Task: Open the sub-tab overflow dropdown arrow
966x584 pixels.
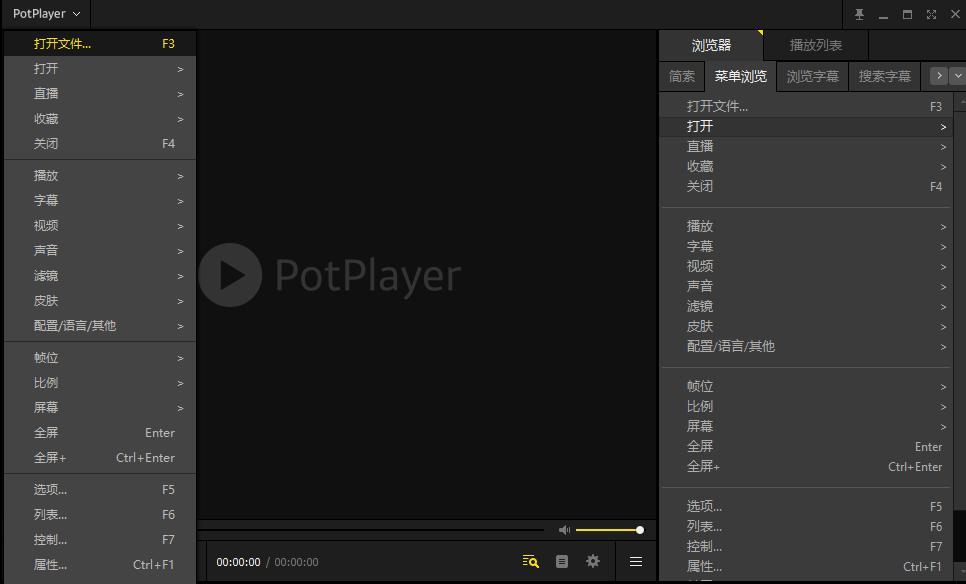Action: (x=957, y=76)
